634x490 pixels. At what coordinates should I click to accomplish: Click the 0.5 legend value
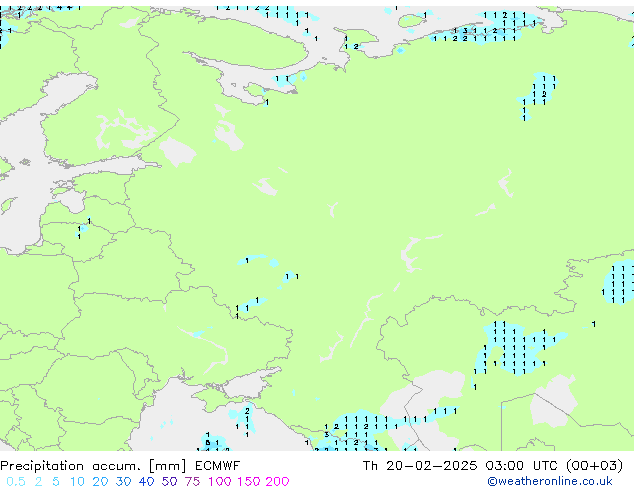click(x=16, y=482)
